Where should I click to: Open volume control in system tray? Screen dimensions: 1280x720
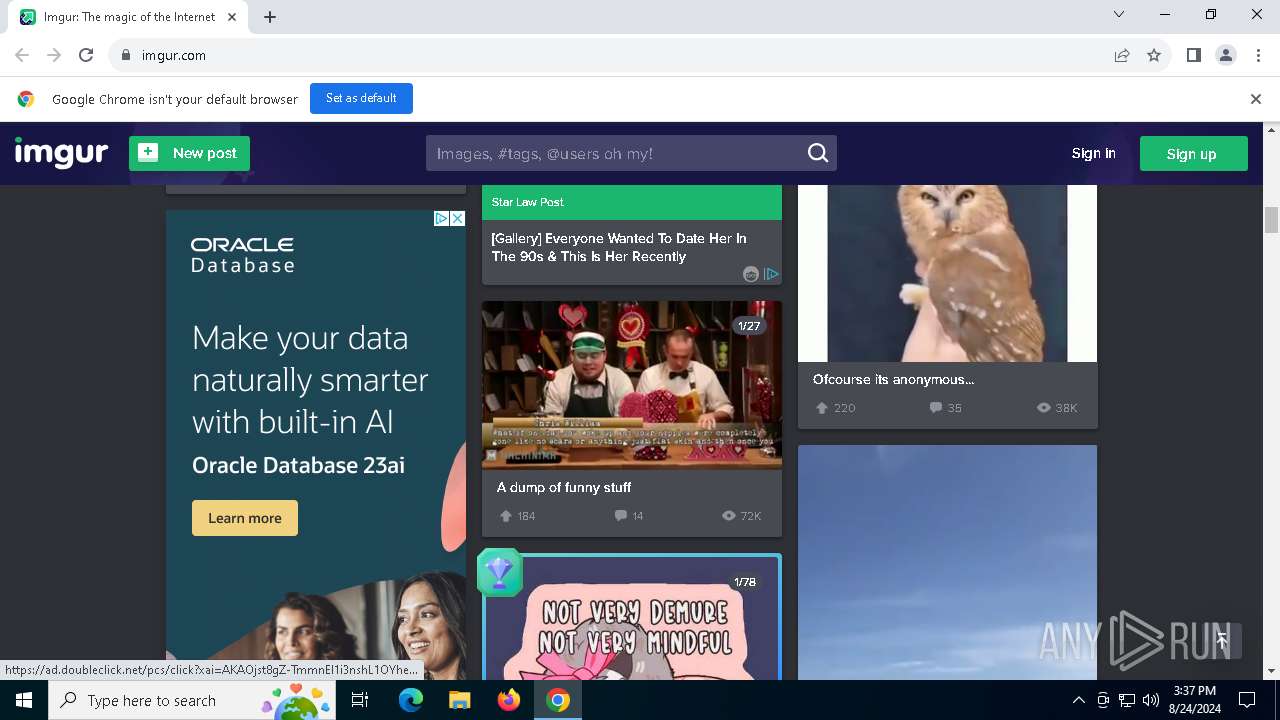coord(1150,700)
